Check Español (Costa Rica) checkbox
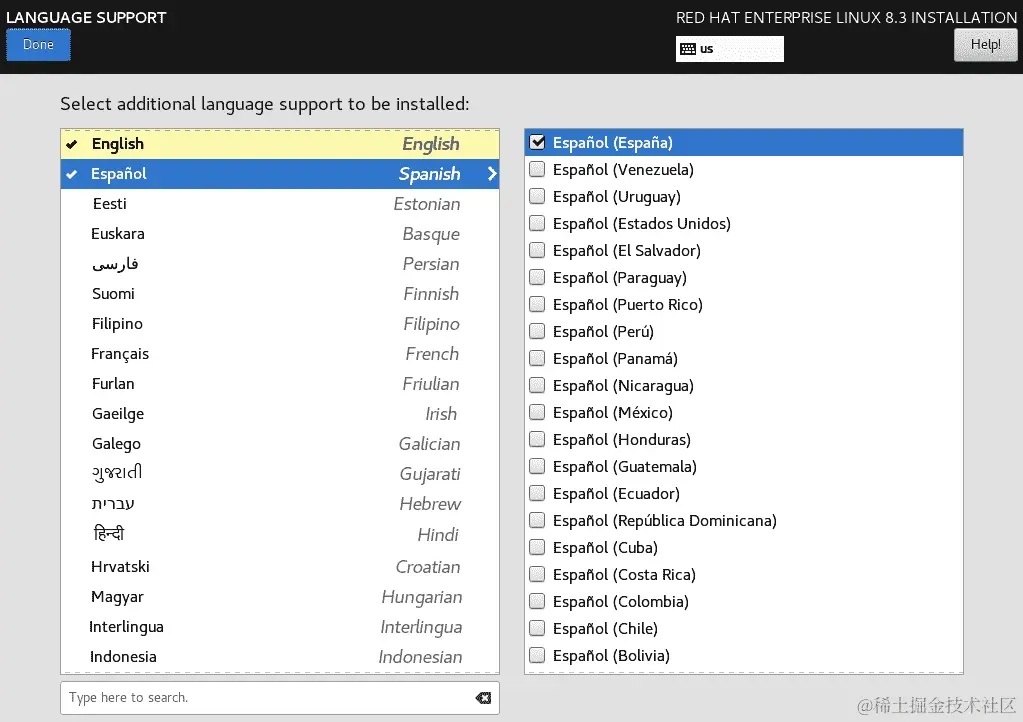Screen dimensions: 1023x722 click(x=537, y=575)
